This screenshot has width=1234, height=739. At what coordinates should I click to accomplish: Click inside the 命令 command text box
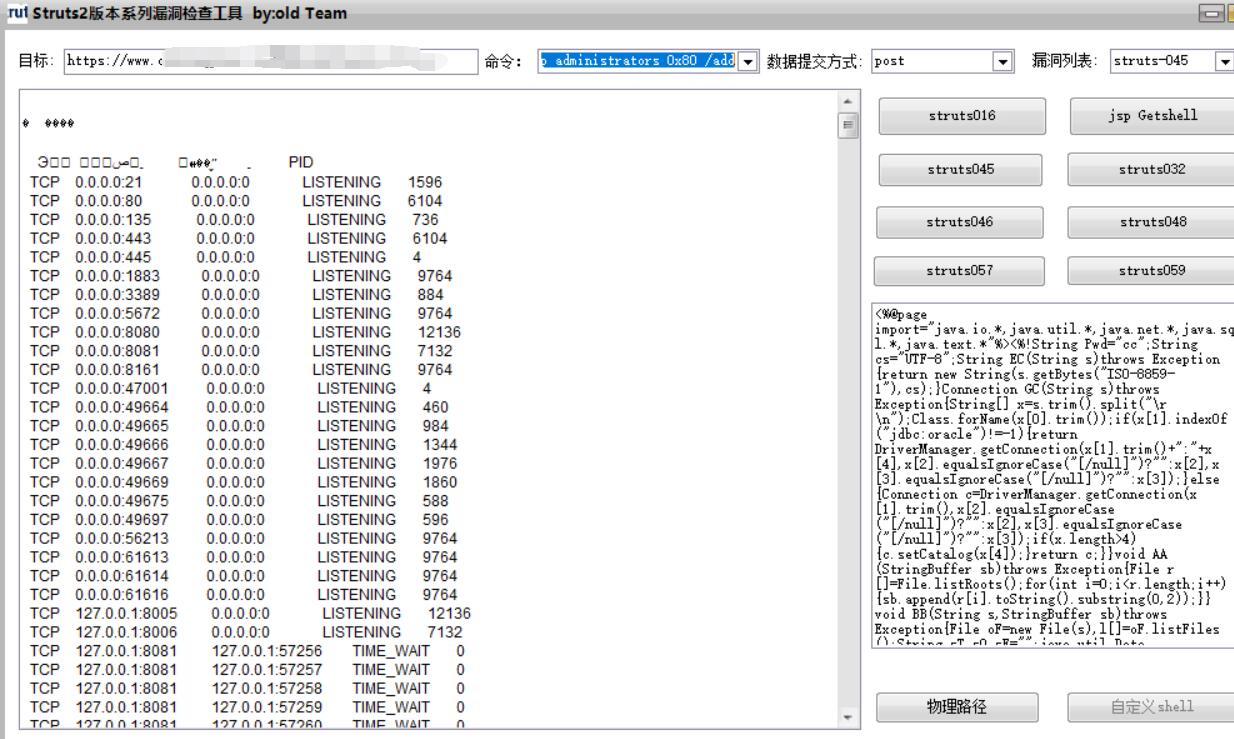point(638,61)
